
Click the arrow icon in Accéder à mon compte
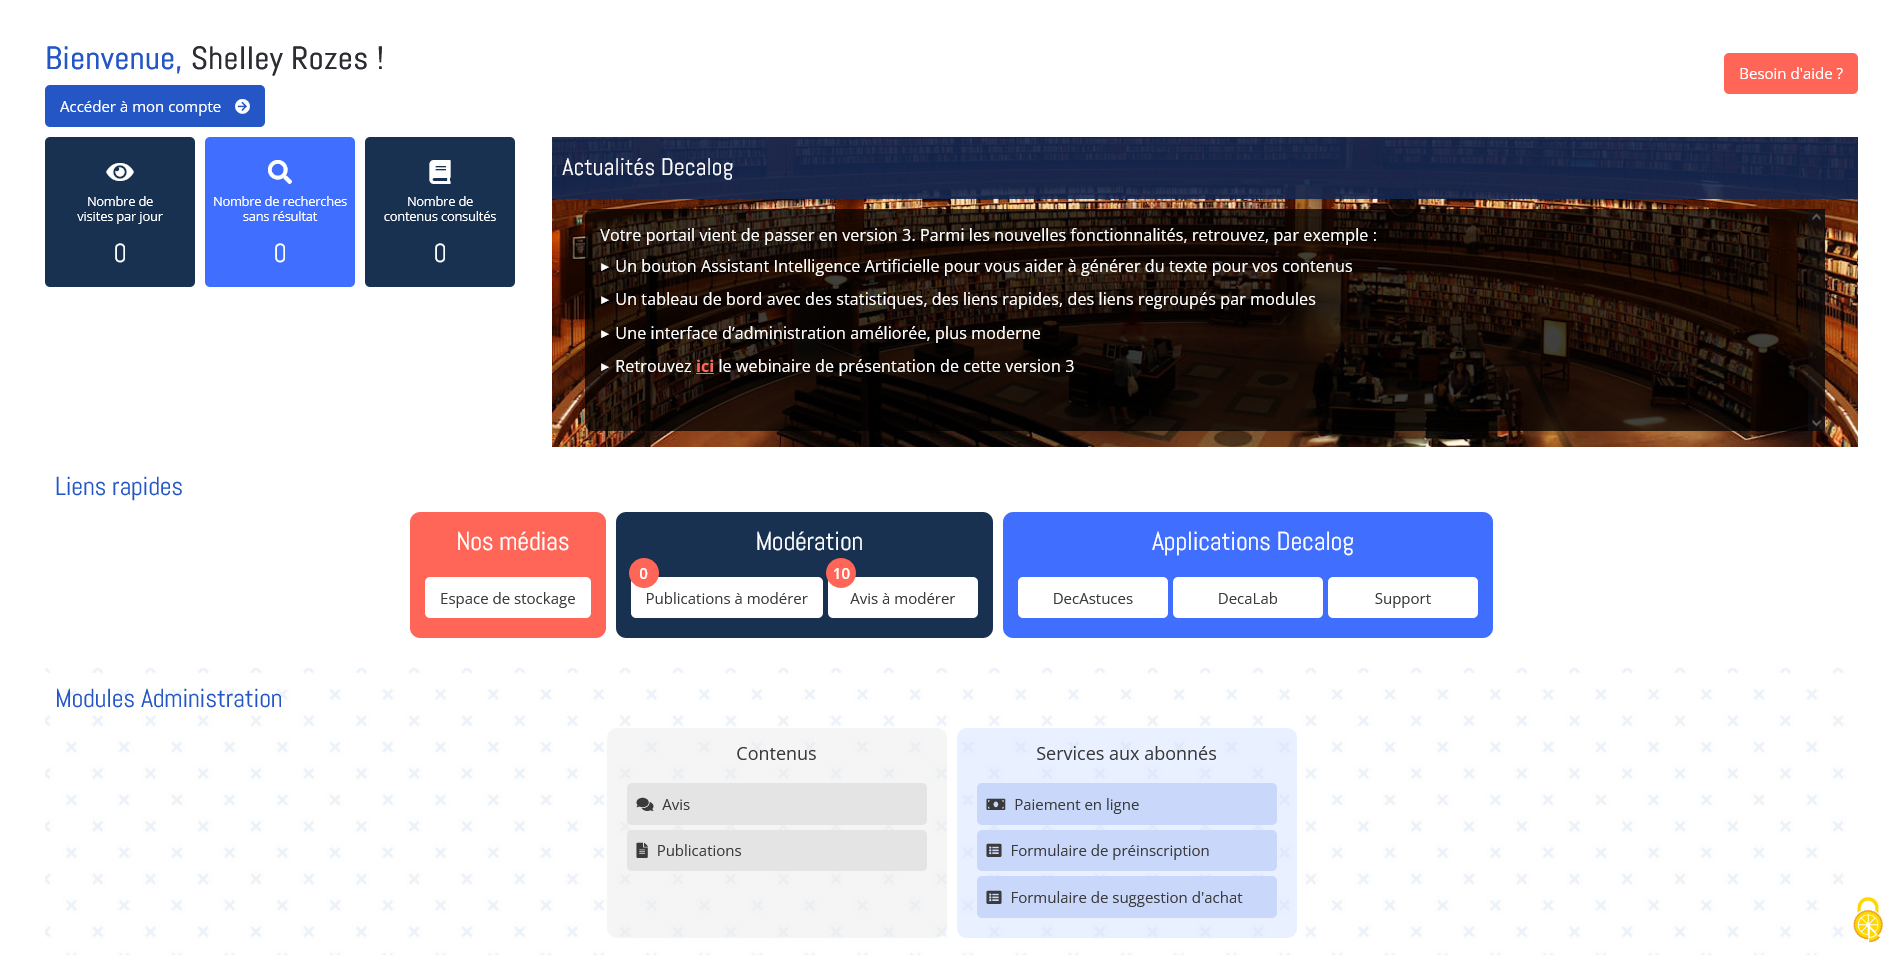(x=242, y=107)
